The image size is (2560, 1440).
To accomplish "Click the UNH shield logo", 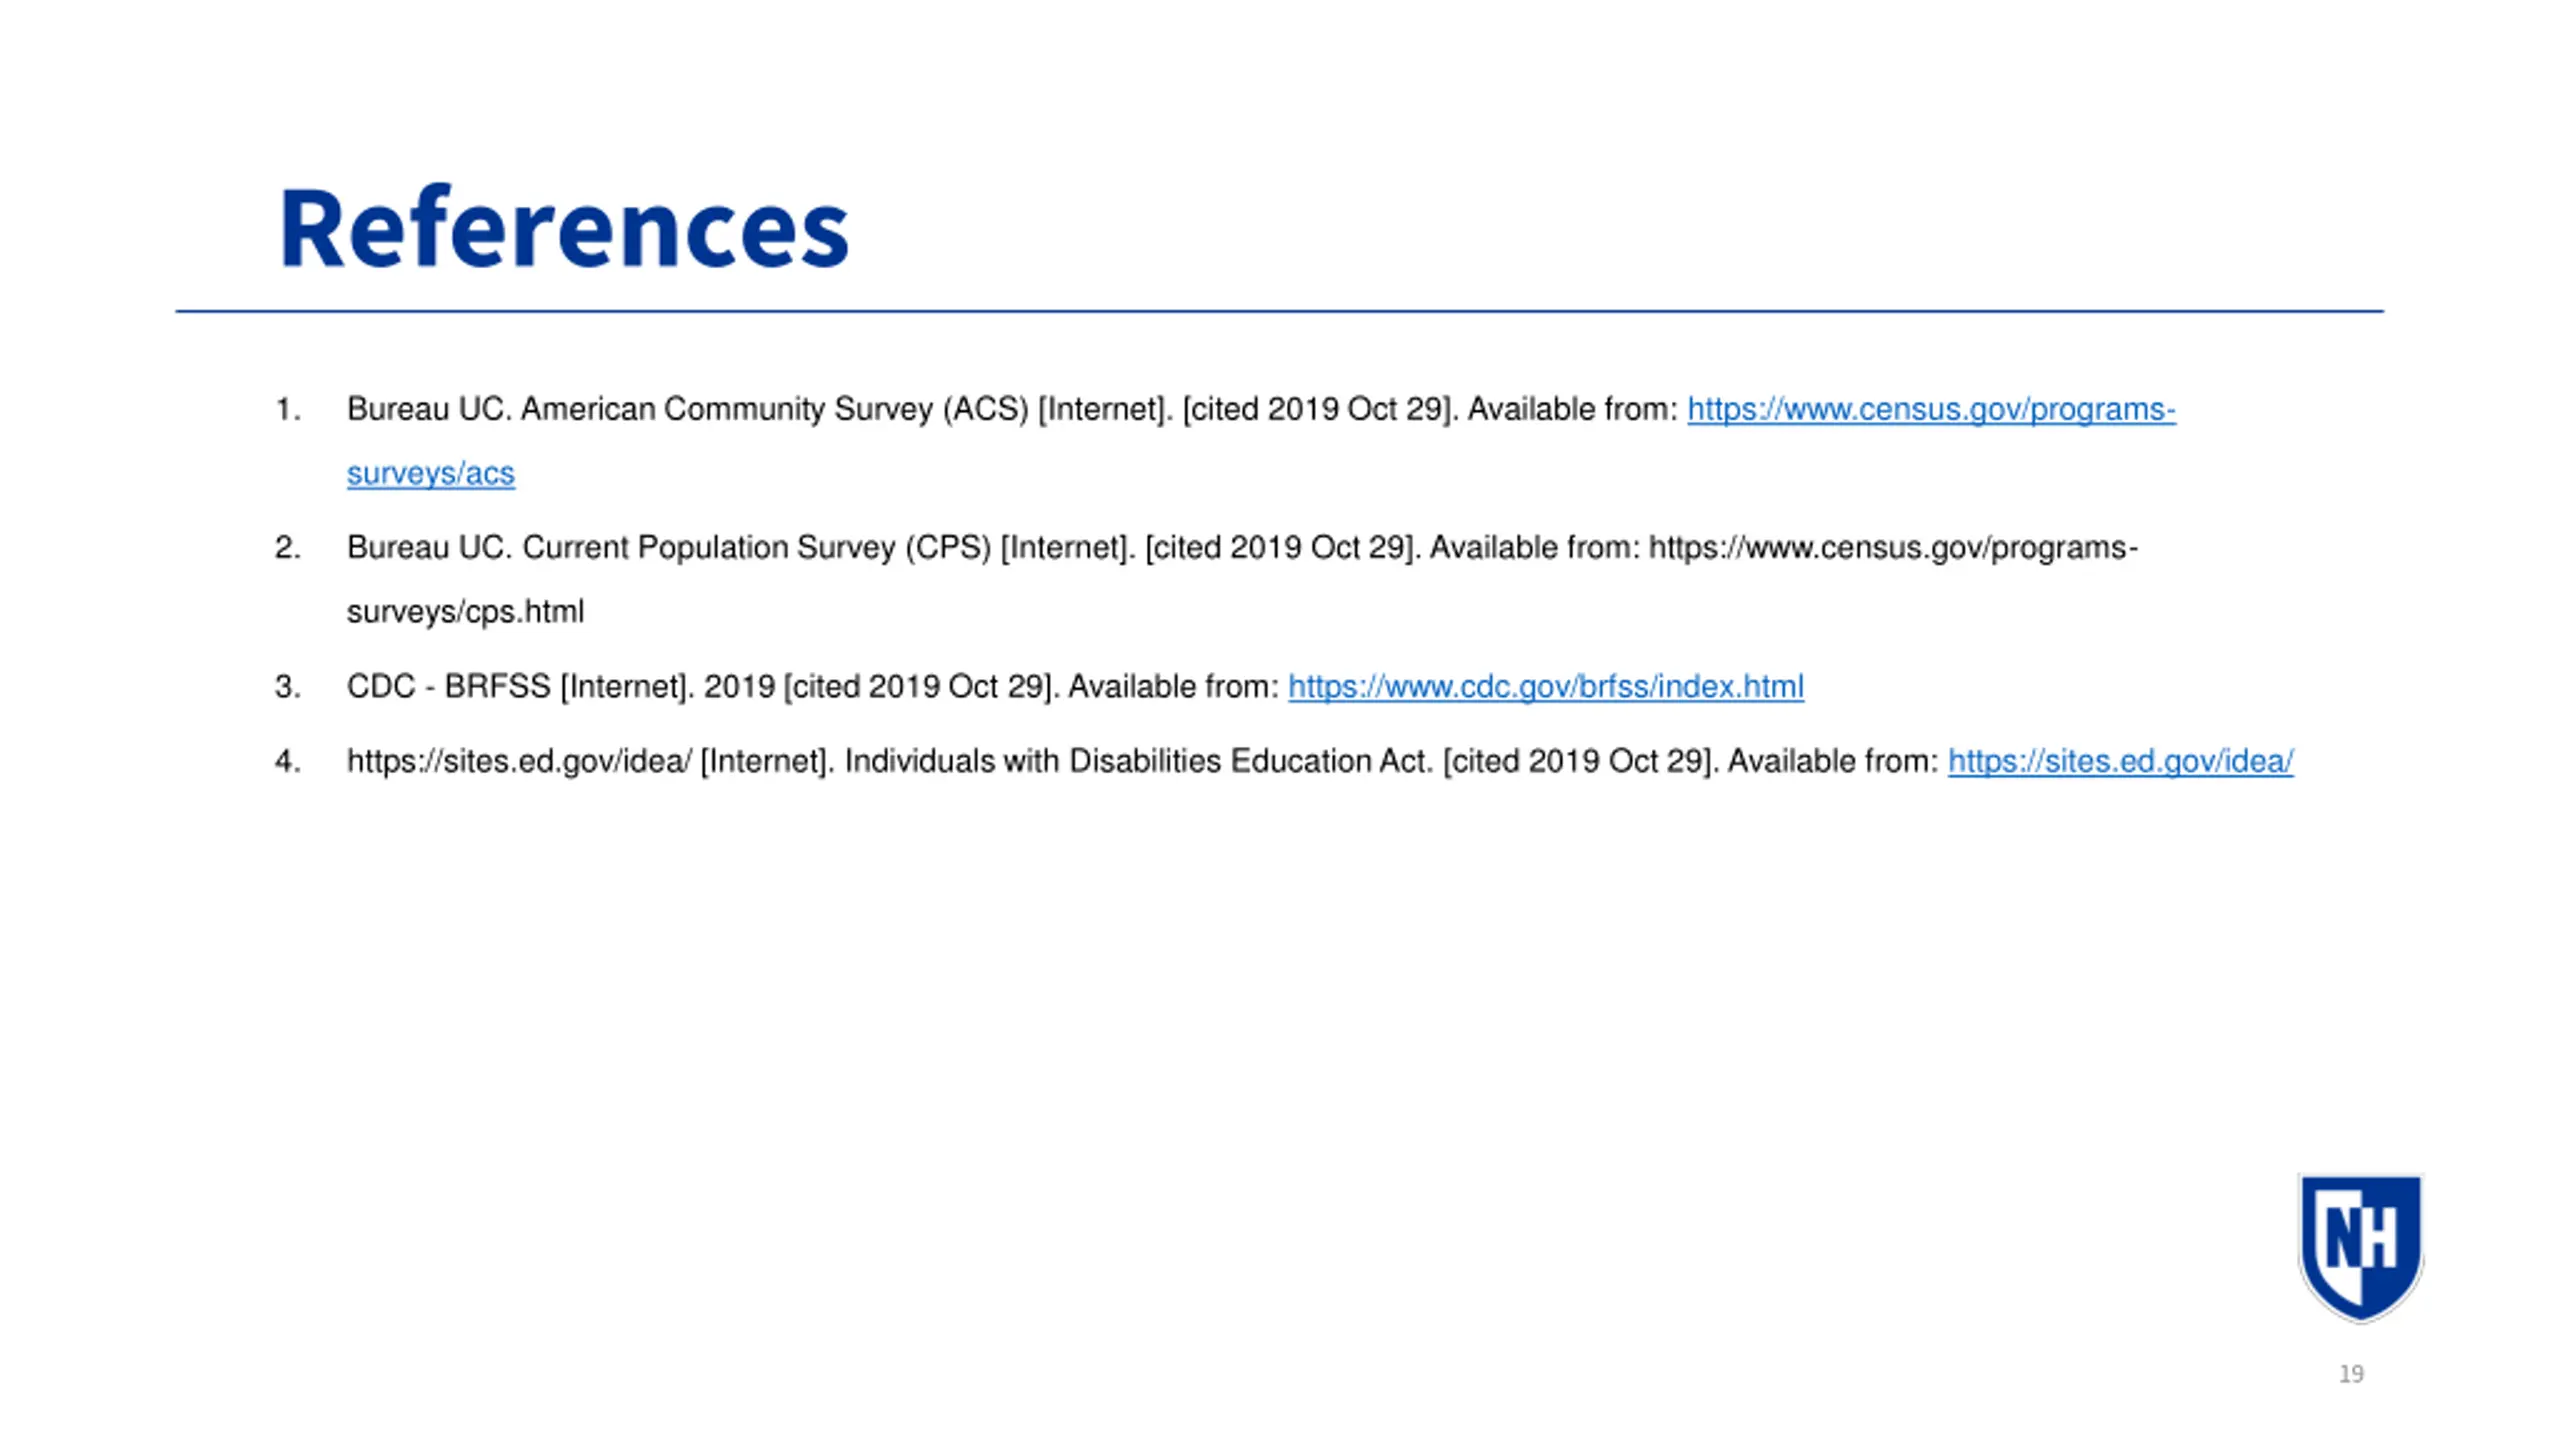I will click(2360, 1247).
